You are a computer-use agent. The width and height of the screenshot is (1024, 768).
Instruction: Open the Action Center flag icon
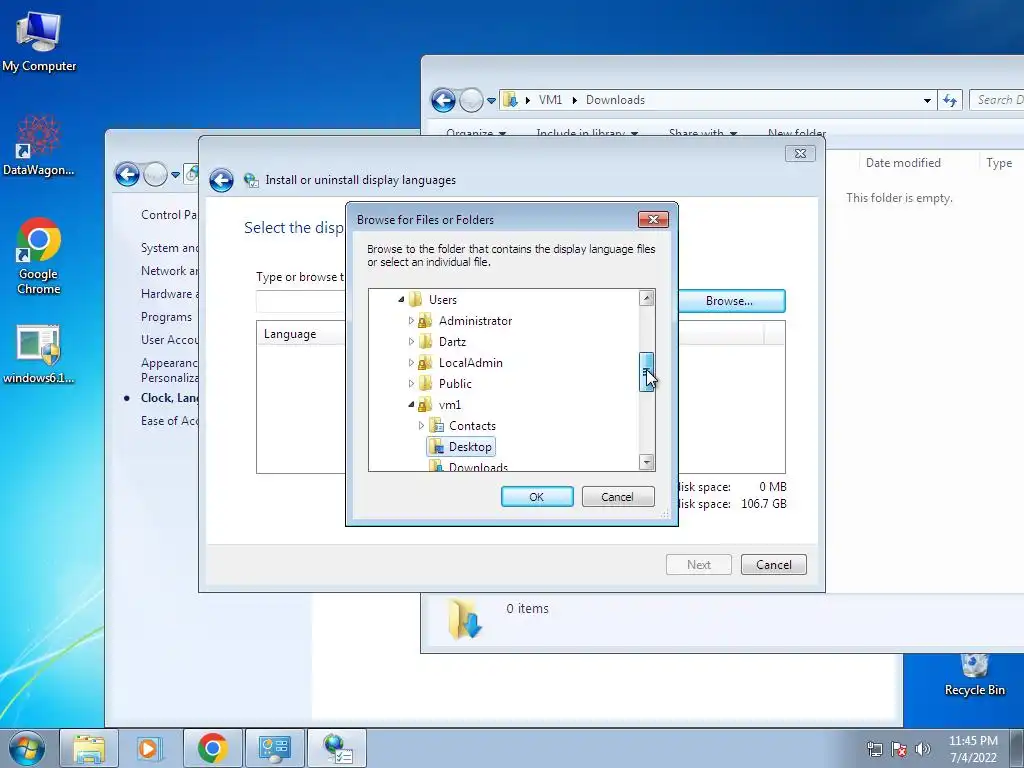[899, 749]
